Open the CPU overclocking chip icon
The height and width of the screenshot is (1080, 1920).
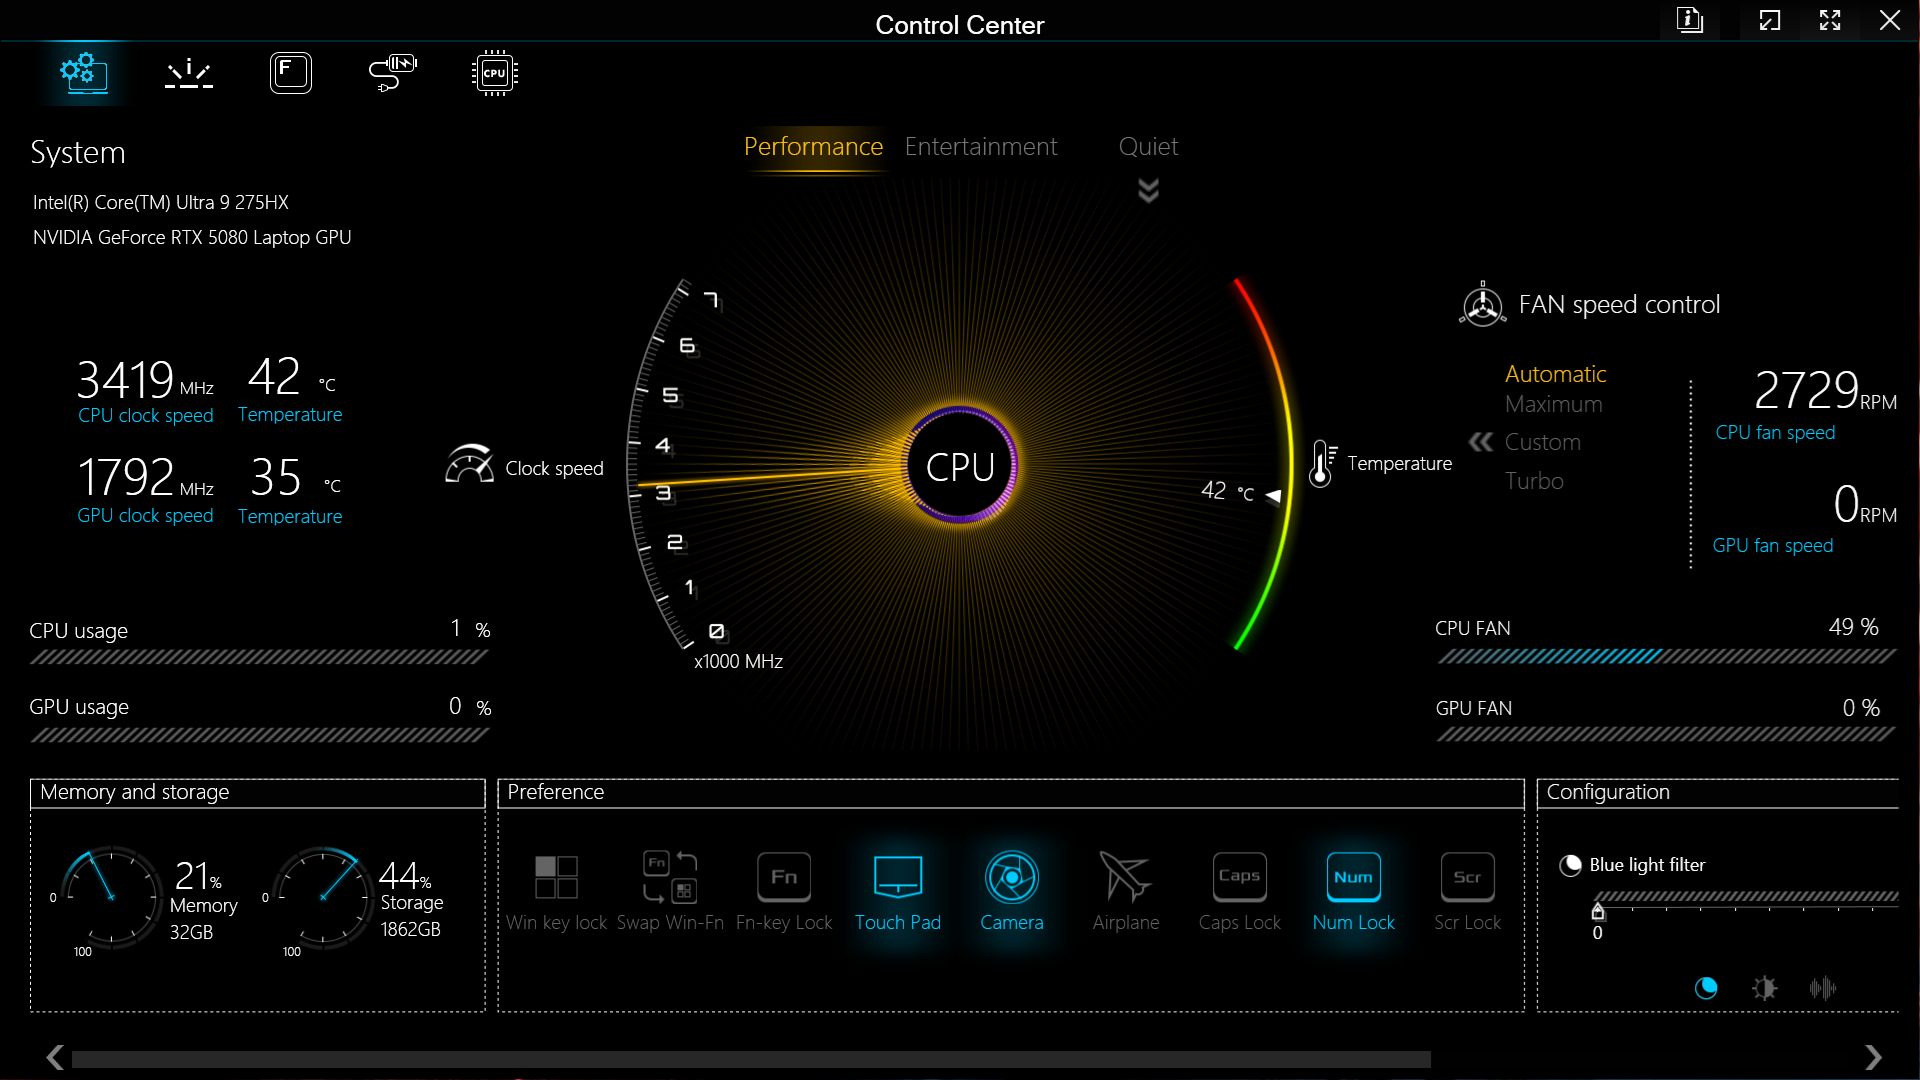point(494,73)
